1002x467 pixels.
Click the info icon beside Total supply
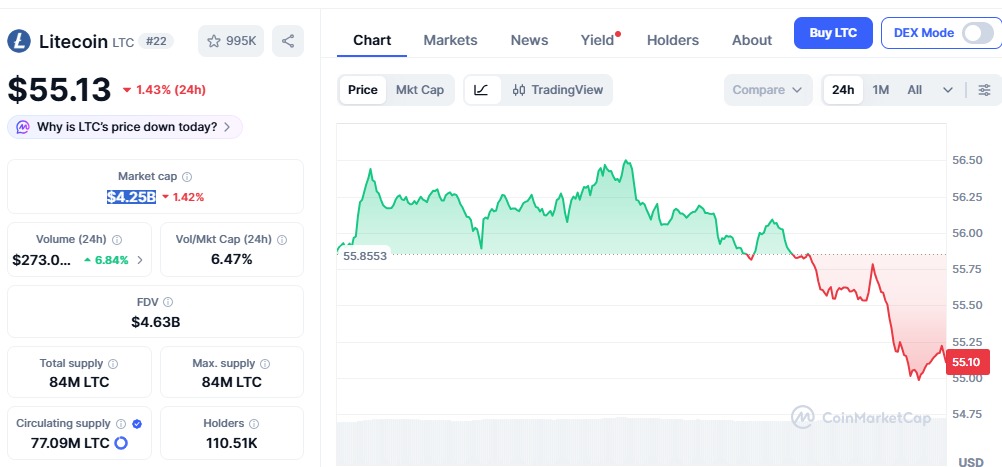(x=113, y=364)
